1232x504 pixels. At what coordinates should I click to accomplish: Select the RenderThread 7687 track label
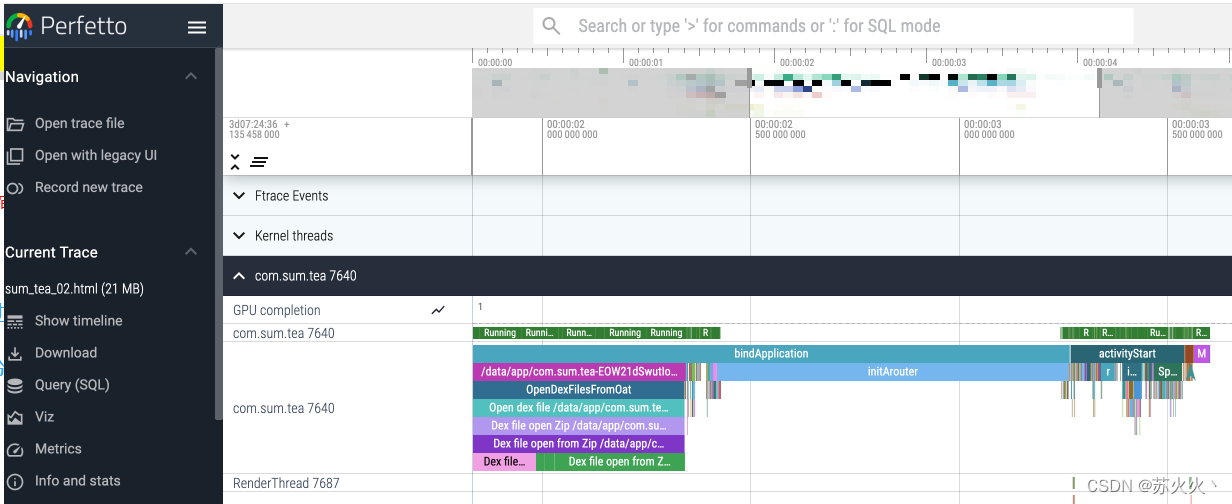[286, 483]
